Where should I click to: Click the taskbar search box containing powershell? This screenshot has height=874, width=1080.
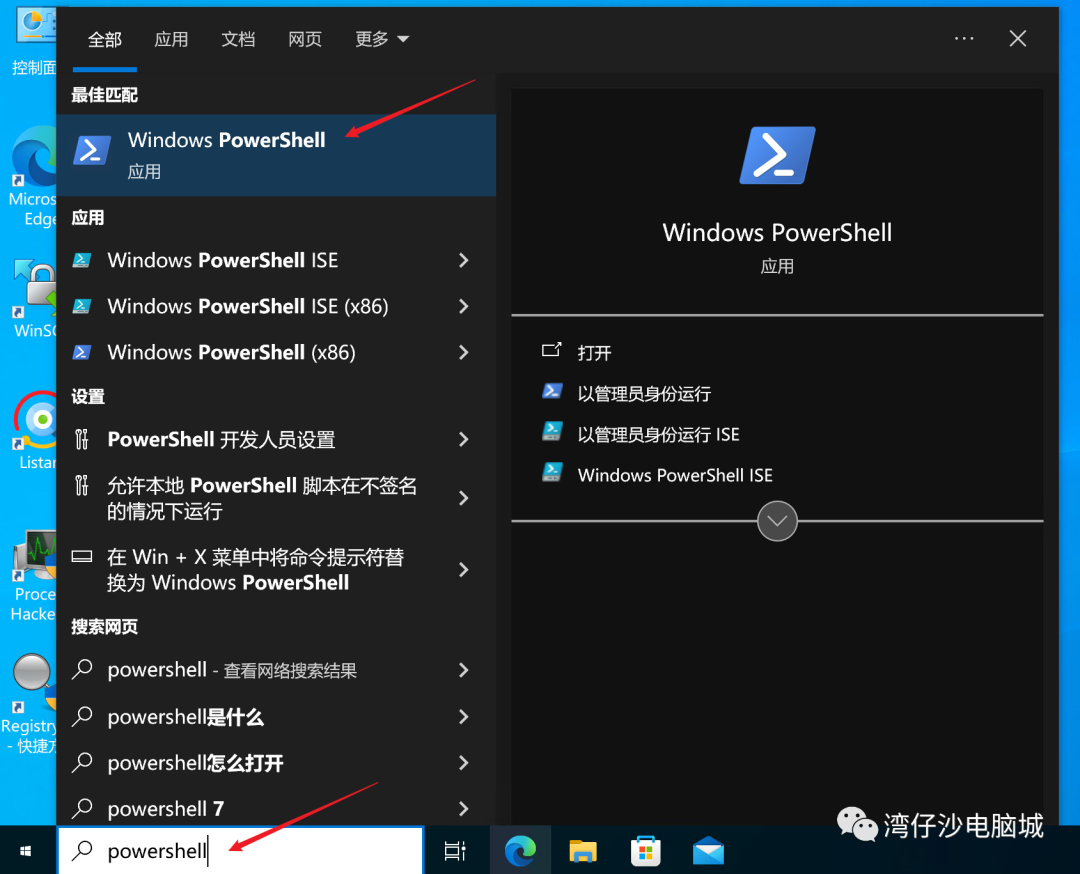pyautogui.click(x=240, y=851)
